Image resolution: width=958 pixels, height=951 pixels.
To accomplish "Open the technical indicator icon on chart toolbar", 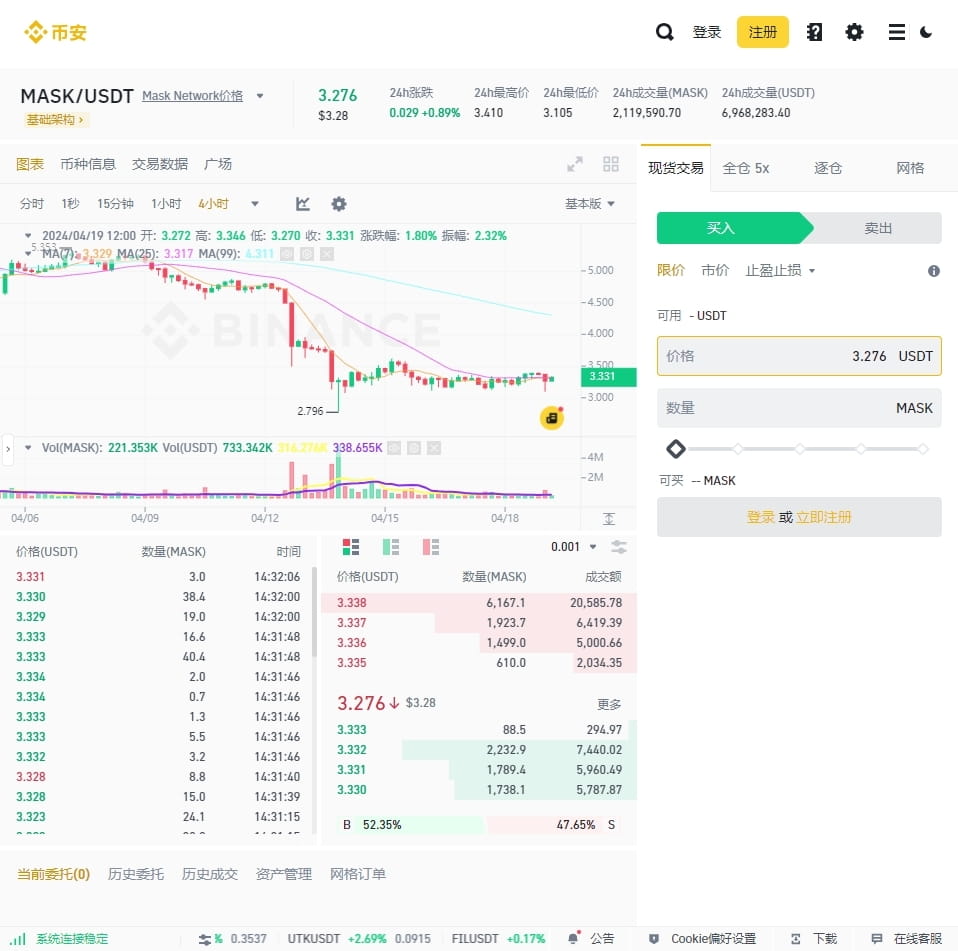I will pyautogui.click(x=302, y=203).
